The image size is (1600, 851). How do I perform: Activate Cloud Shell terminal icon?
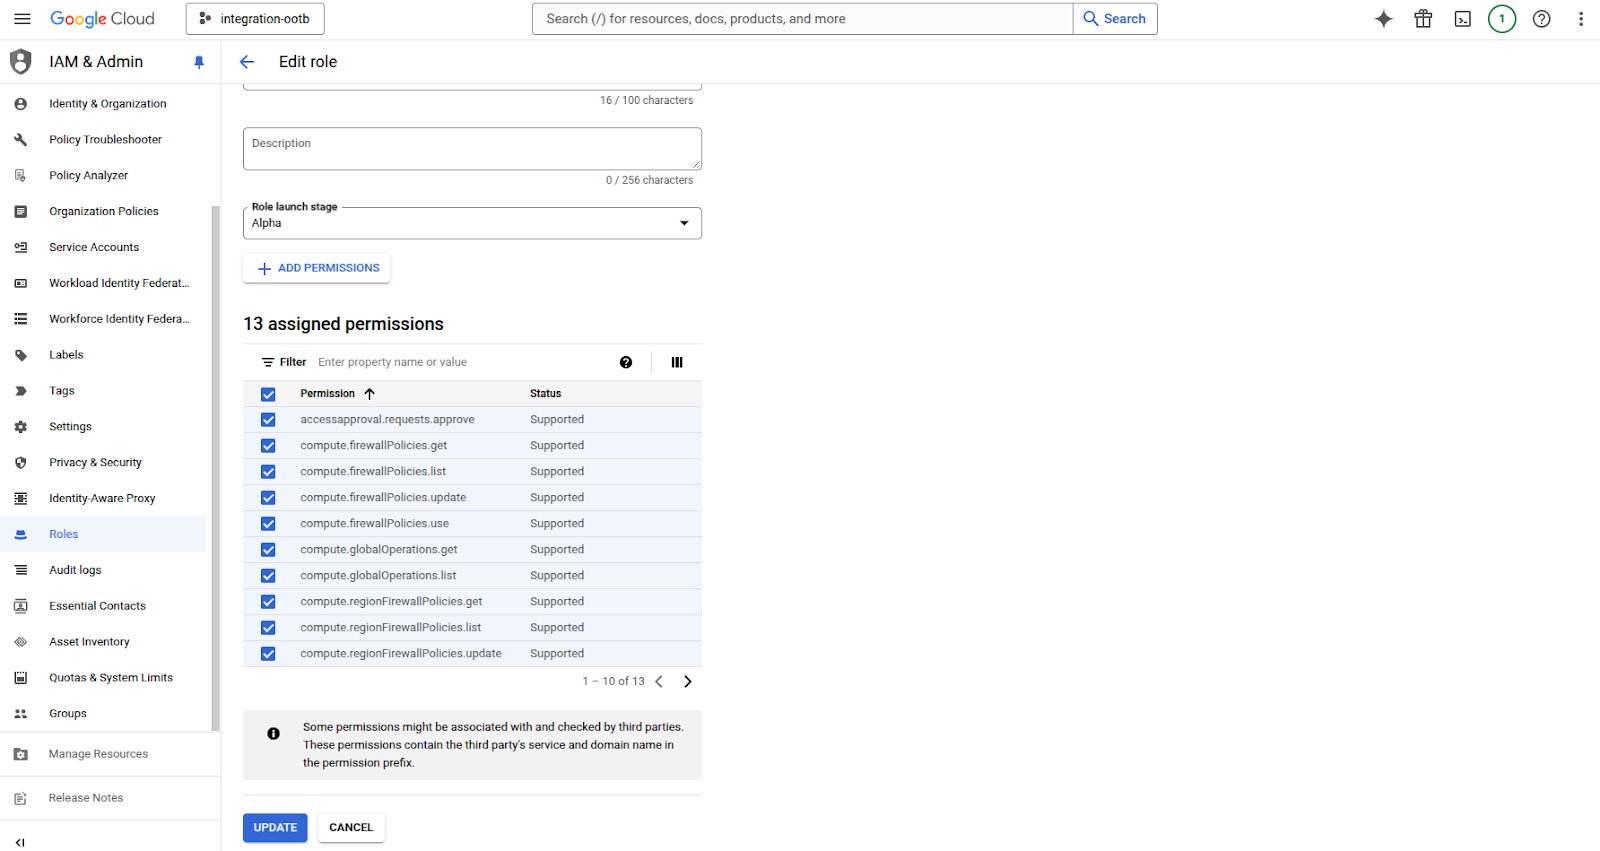point(1462,19)
